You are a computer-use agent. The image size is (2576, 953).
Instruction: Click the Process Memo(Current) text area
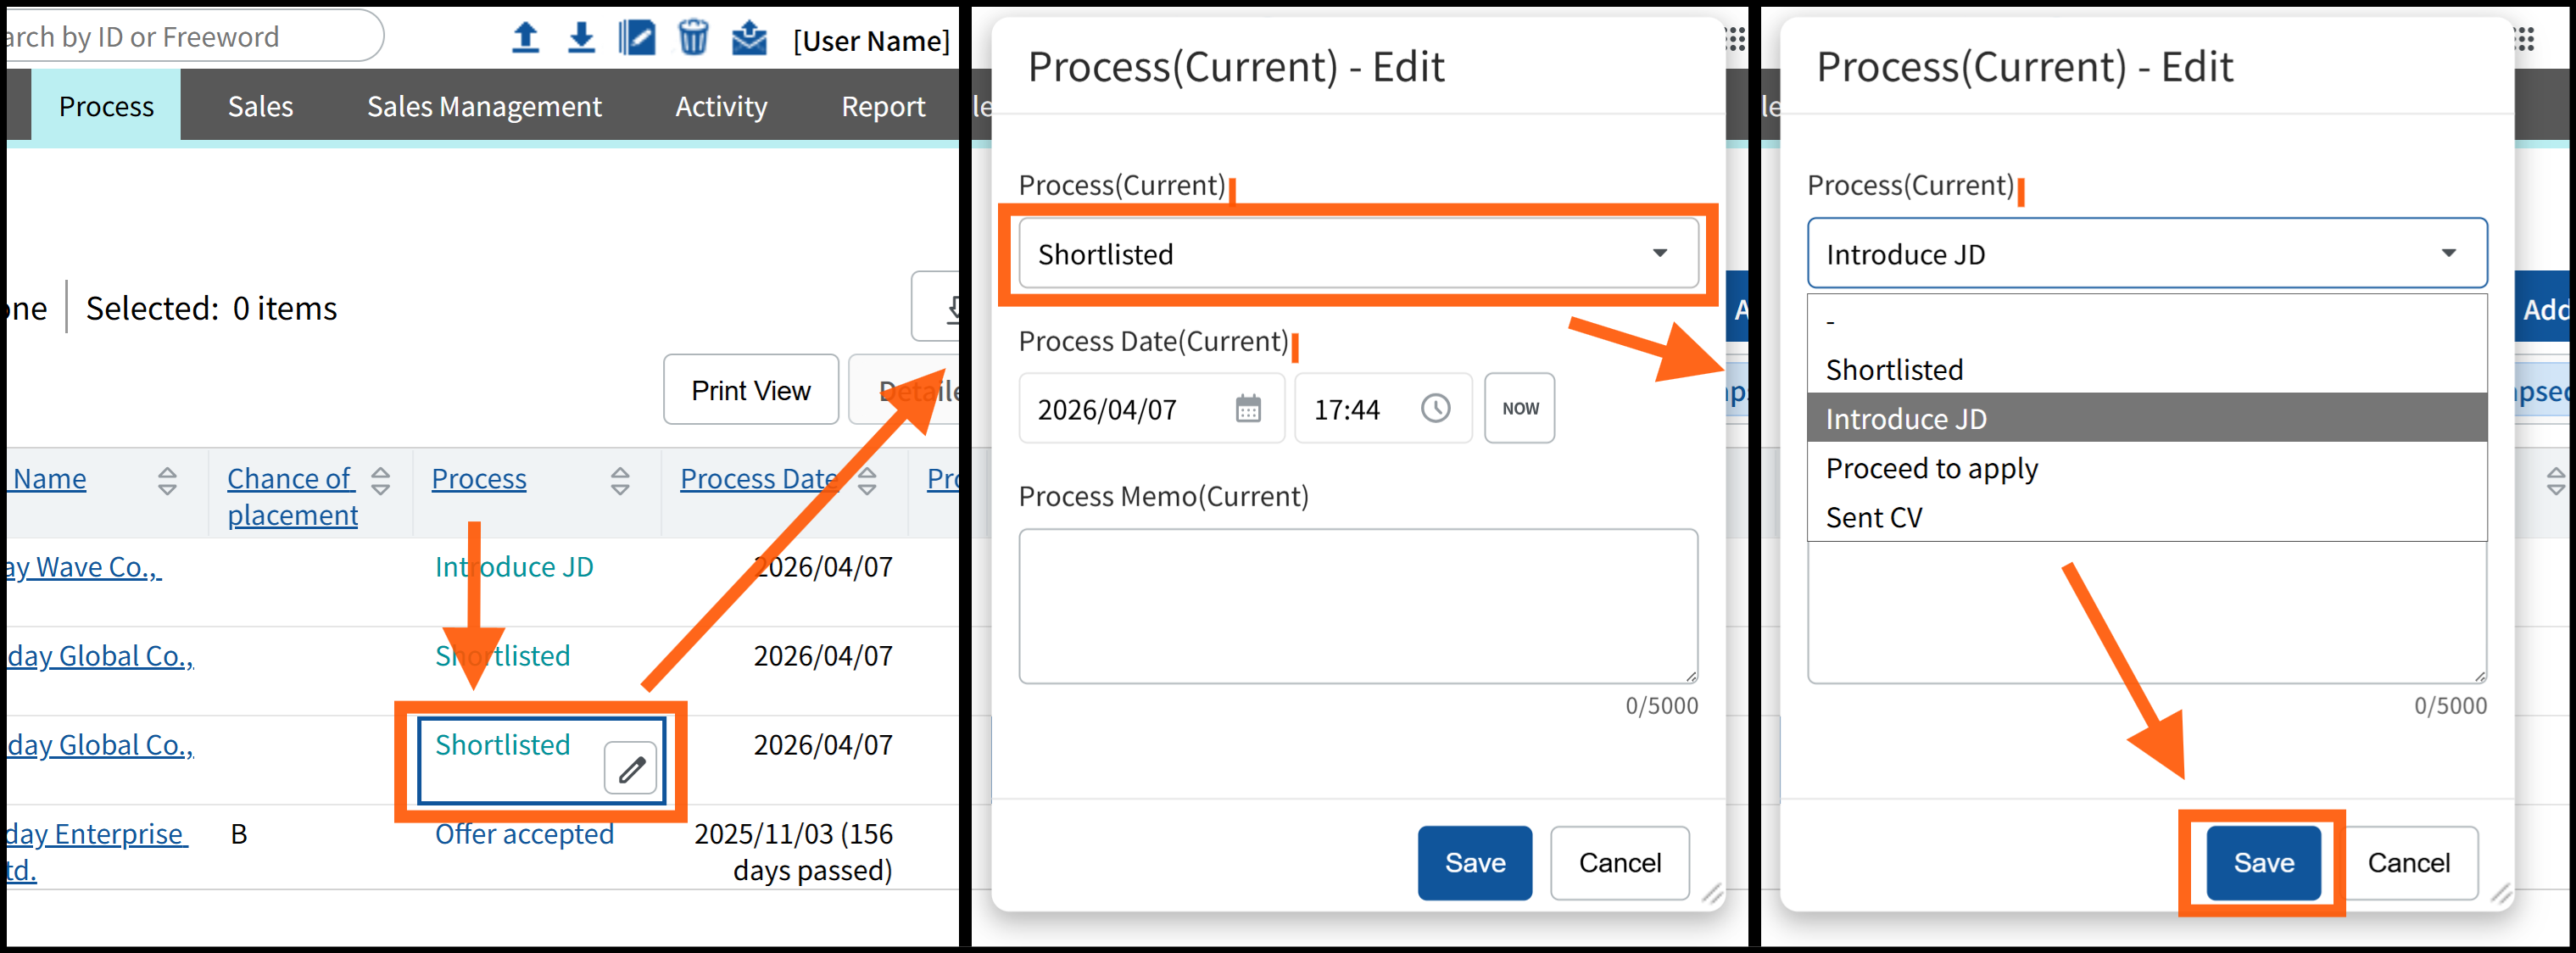(1357, 606)
